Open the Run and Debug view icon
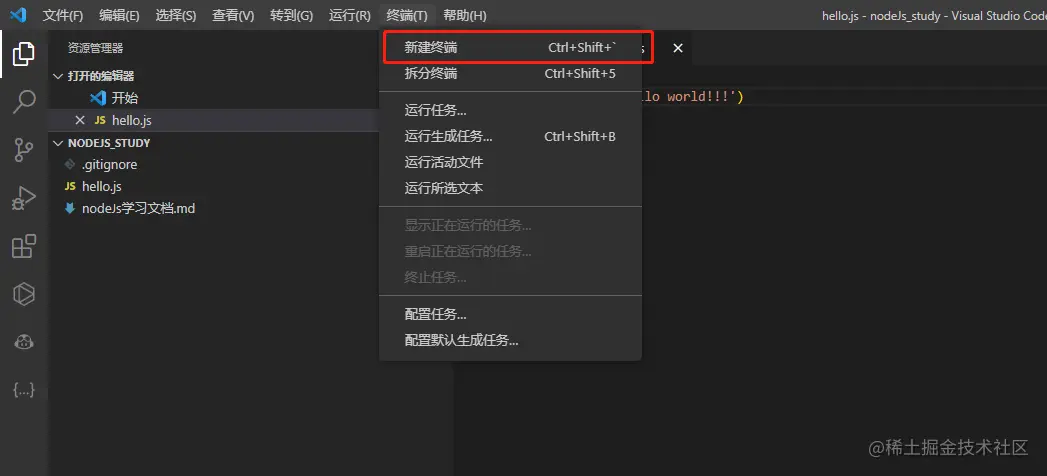Screen dimensions: 1047x476 (x=23, y=198)
